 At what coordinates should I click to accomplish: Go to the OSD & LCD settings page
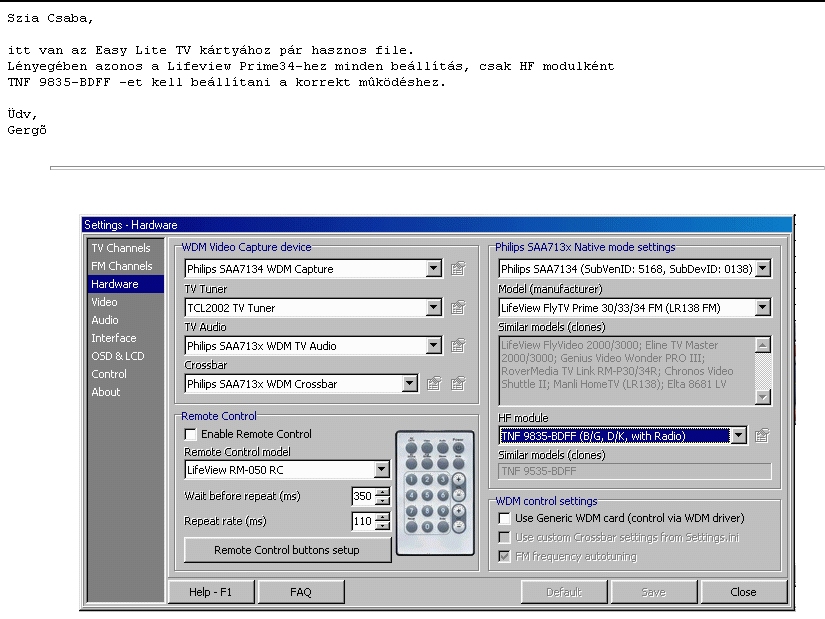(118, 356)
